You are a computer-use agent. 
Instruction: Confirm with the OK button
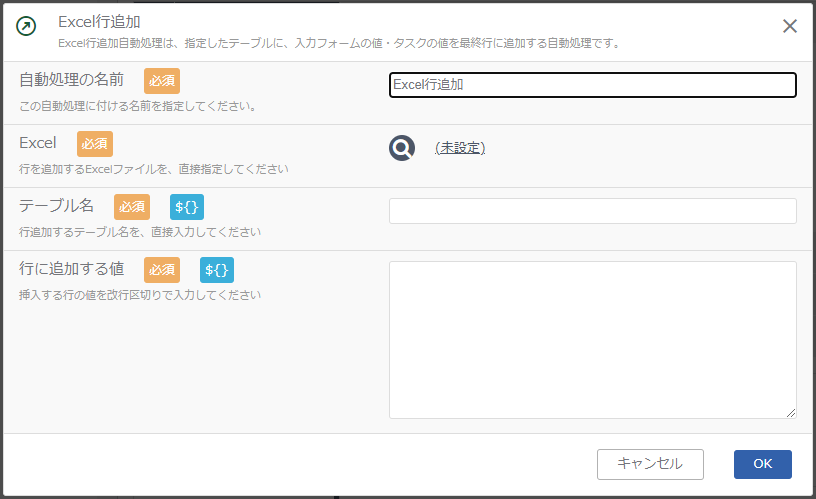[763, 464]
